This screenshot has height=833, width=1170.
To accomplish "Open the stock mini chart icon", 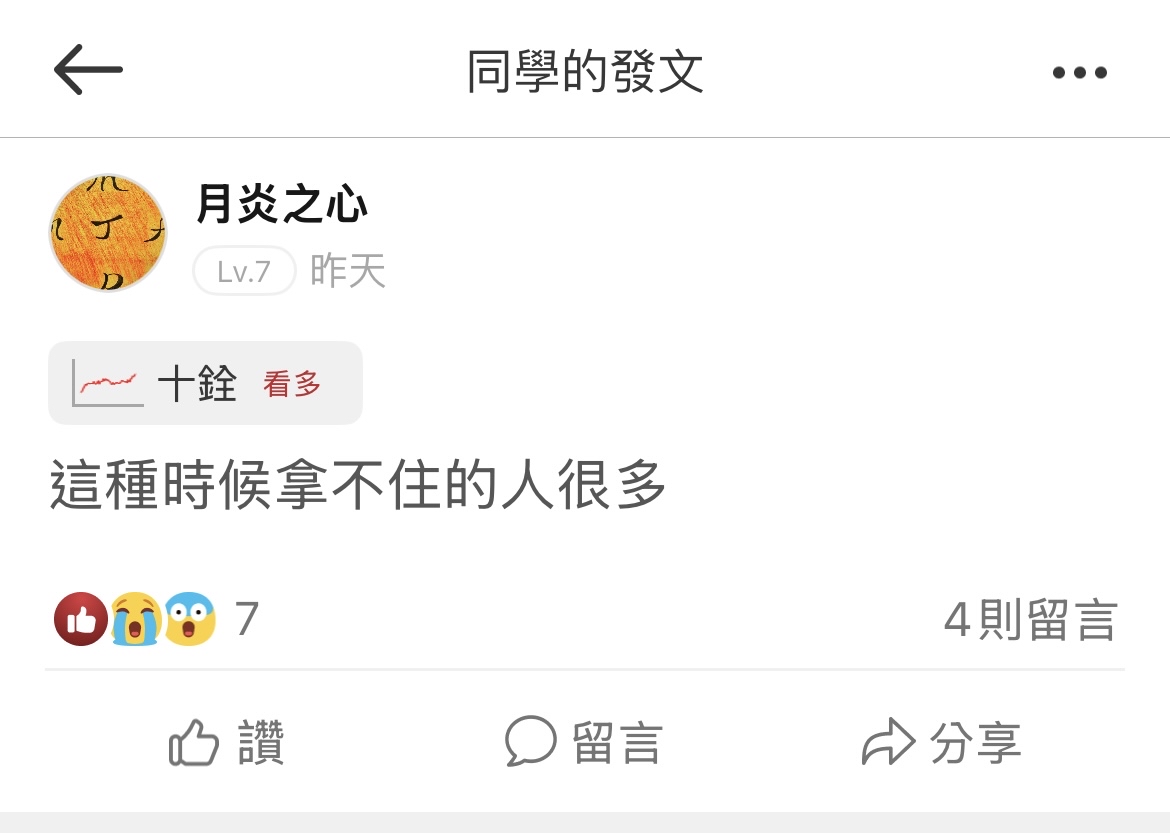I will coord(108,383).
